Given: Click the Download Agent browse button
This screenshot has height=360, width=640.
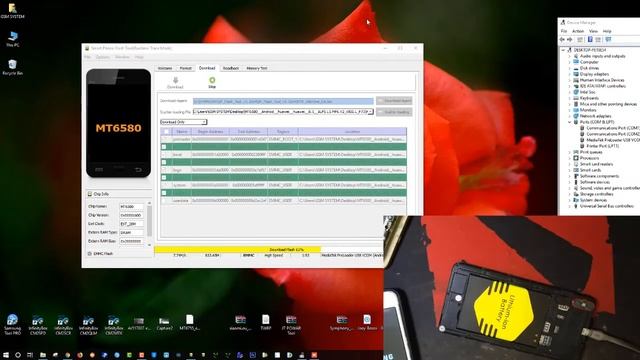Looking at the screenshot, I should [x=394, y=100].
